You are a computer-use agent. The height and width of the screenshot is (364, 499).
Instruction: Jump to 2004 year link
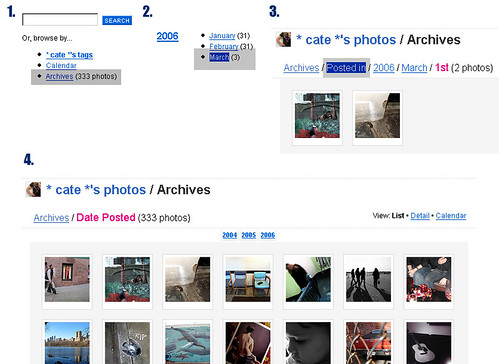[230, 235]
